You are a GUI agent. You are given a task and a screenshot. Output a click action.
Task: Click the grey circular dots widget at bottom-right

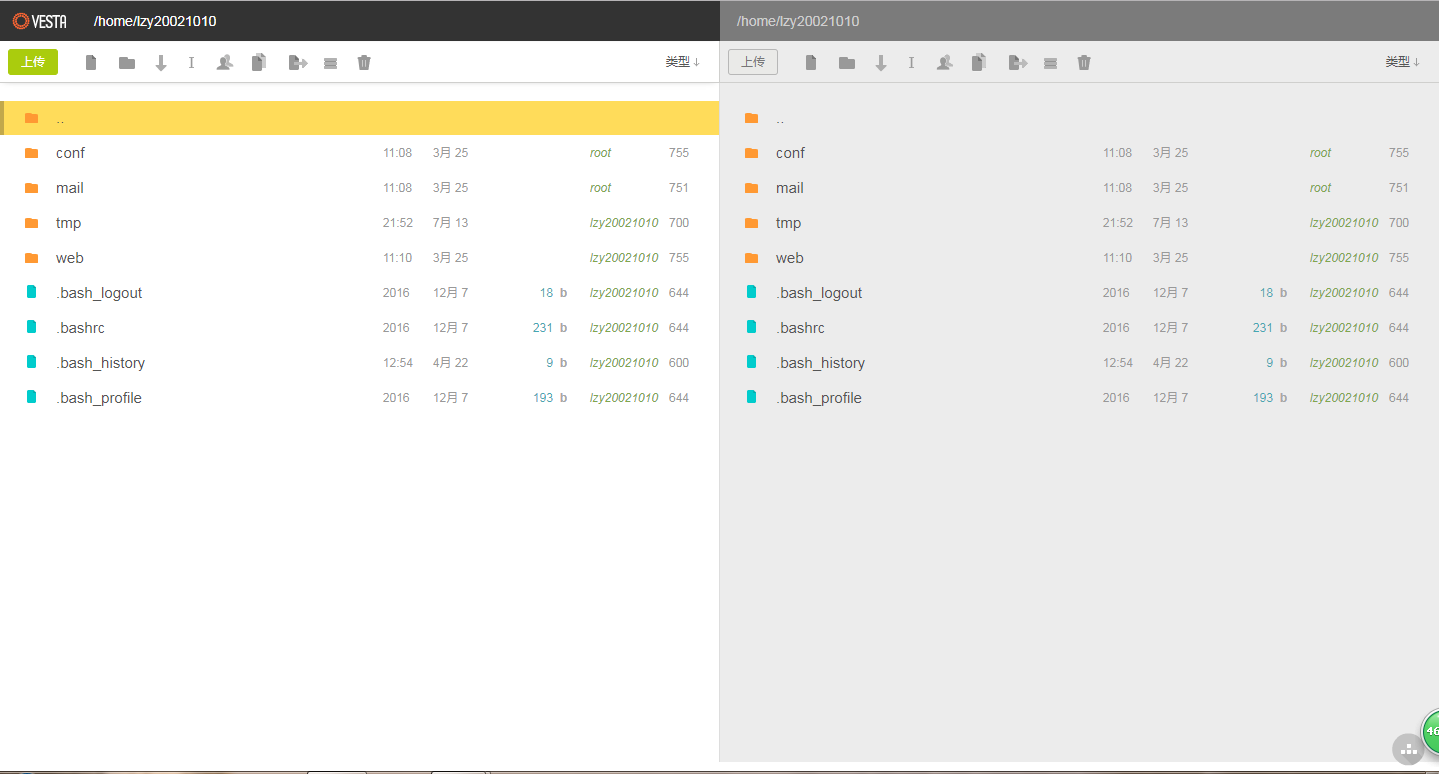pyautogui.click(x=1408, y=749)
